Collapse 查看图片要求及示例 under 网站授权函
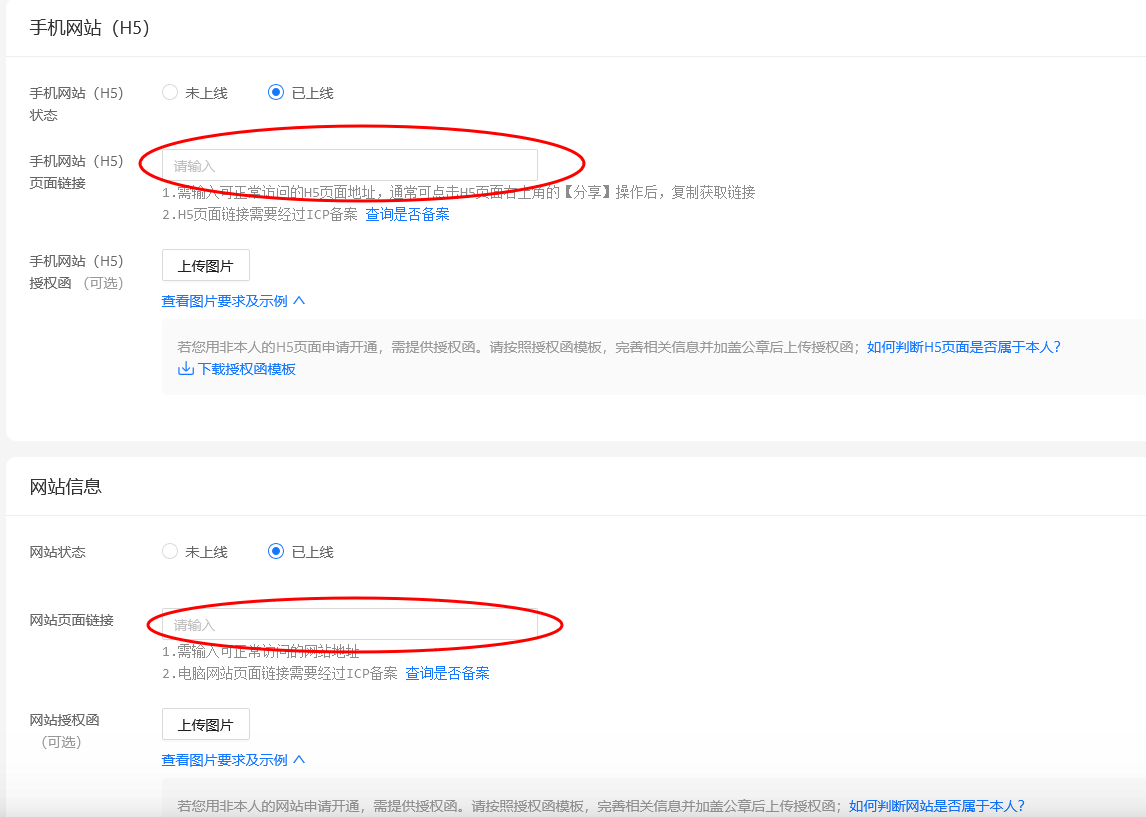Screen dimensions: 1146x817 tap(224, 760)
